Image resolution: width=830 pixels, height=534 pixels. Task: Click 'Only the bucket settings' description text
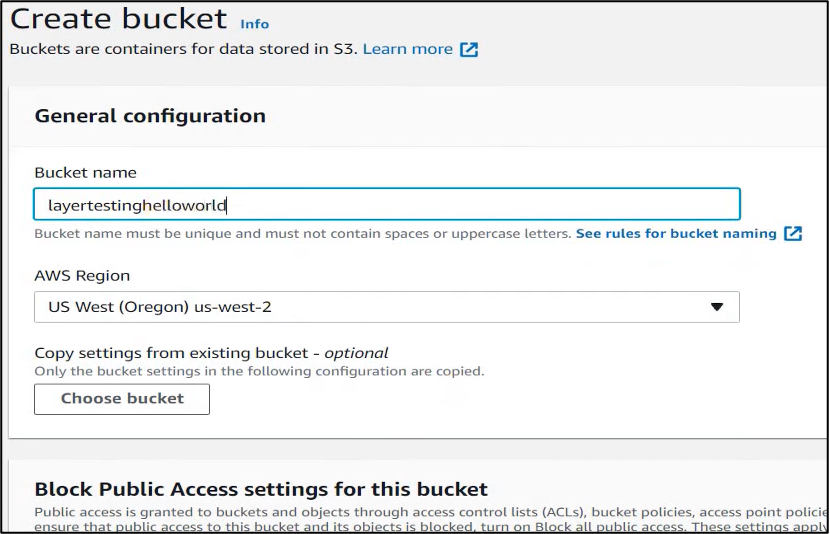tap(259, 371)
